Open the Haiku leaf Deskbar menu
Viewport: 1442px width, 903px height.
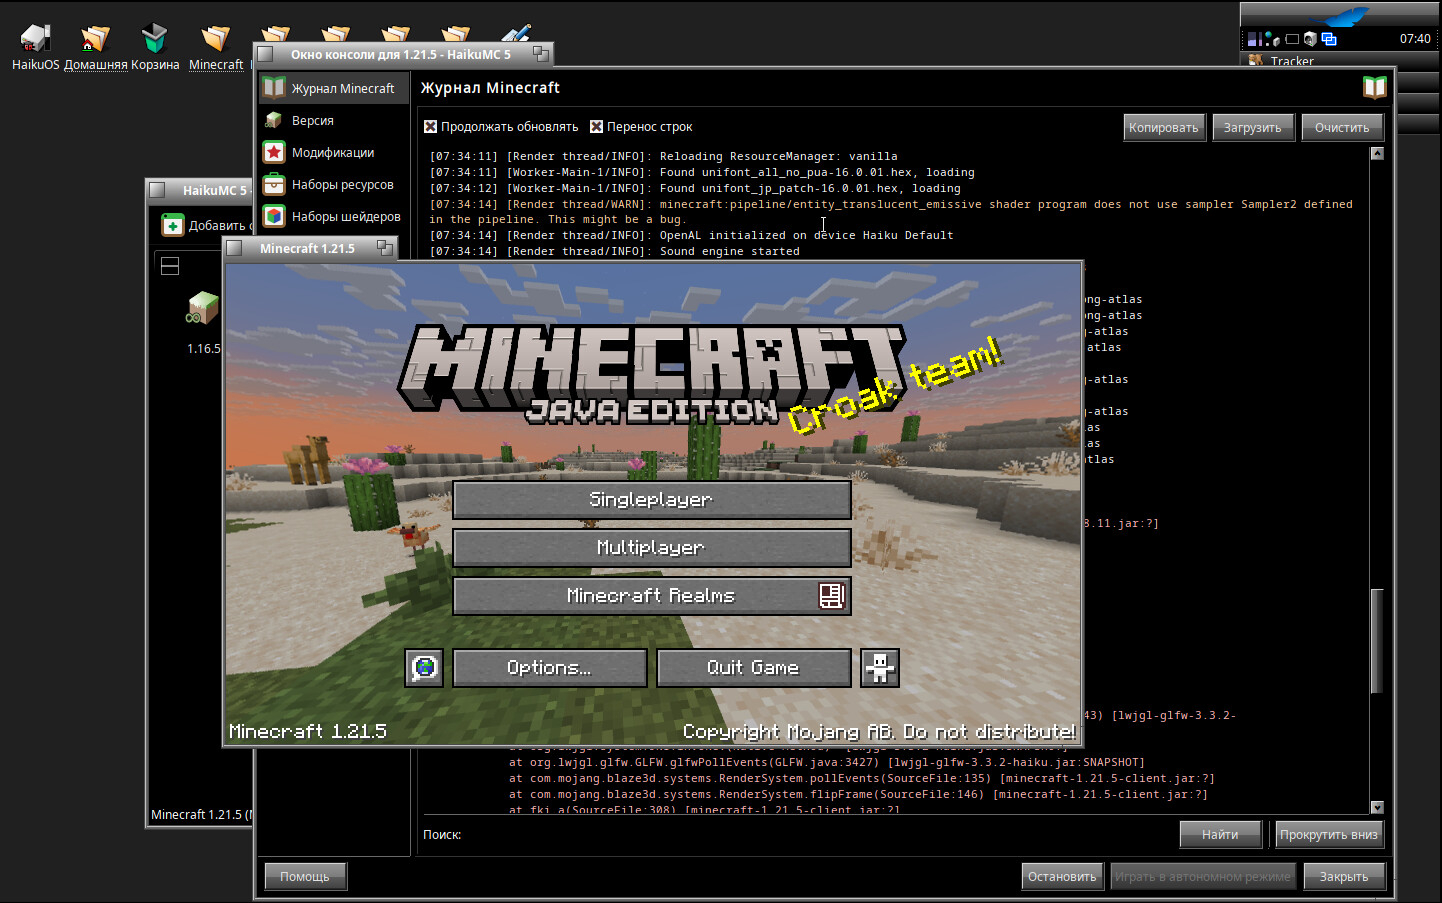[1338, 15]
